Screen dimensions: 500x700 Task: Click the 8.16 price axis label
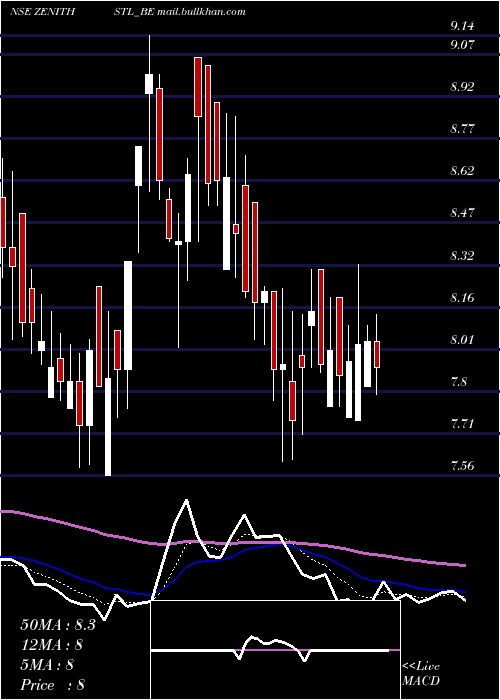pos(462,298)
